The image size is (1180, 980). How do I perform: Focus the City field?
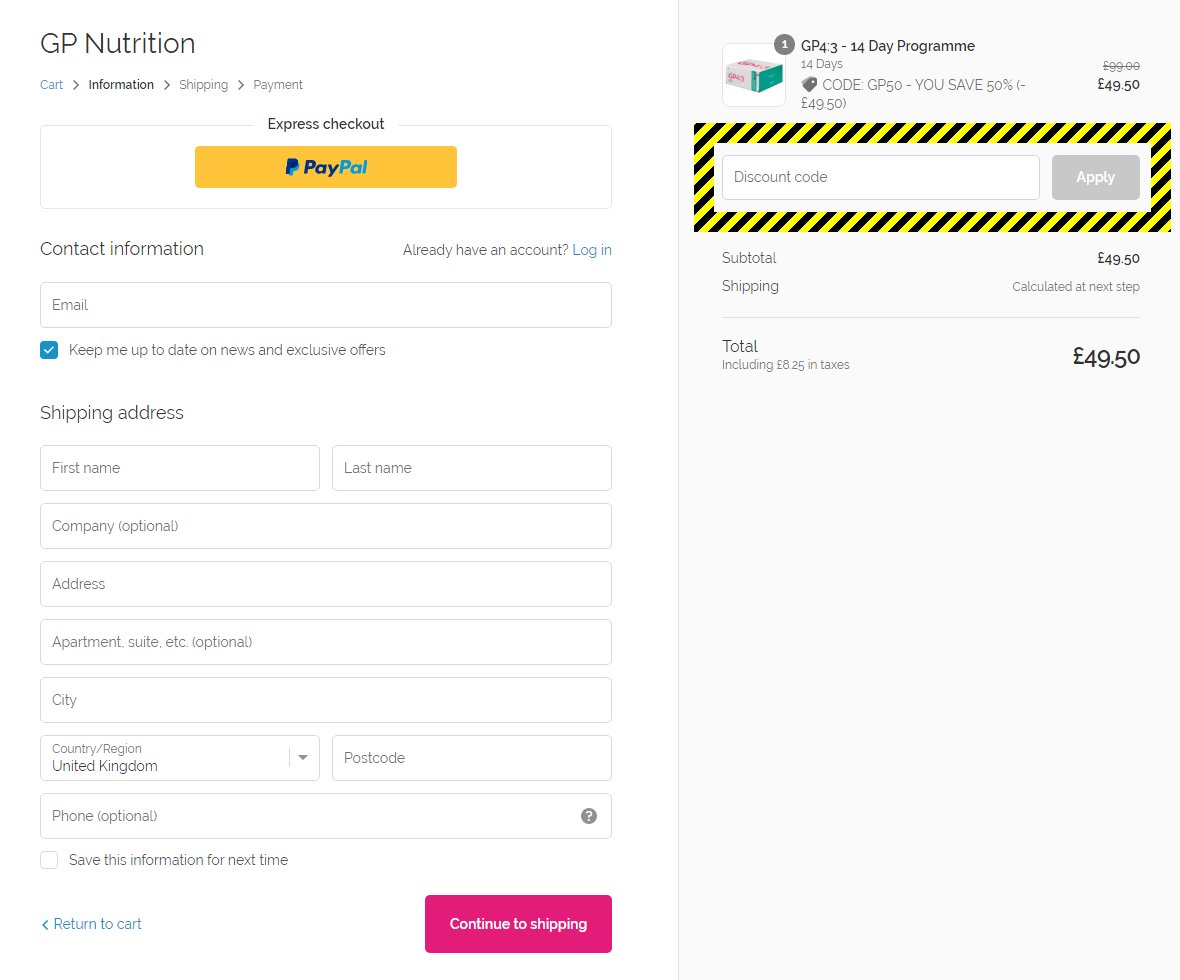tap(326, 700)
